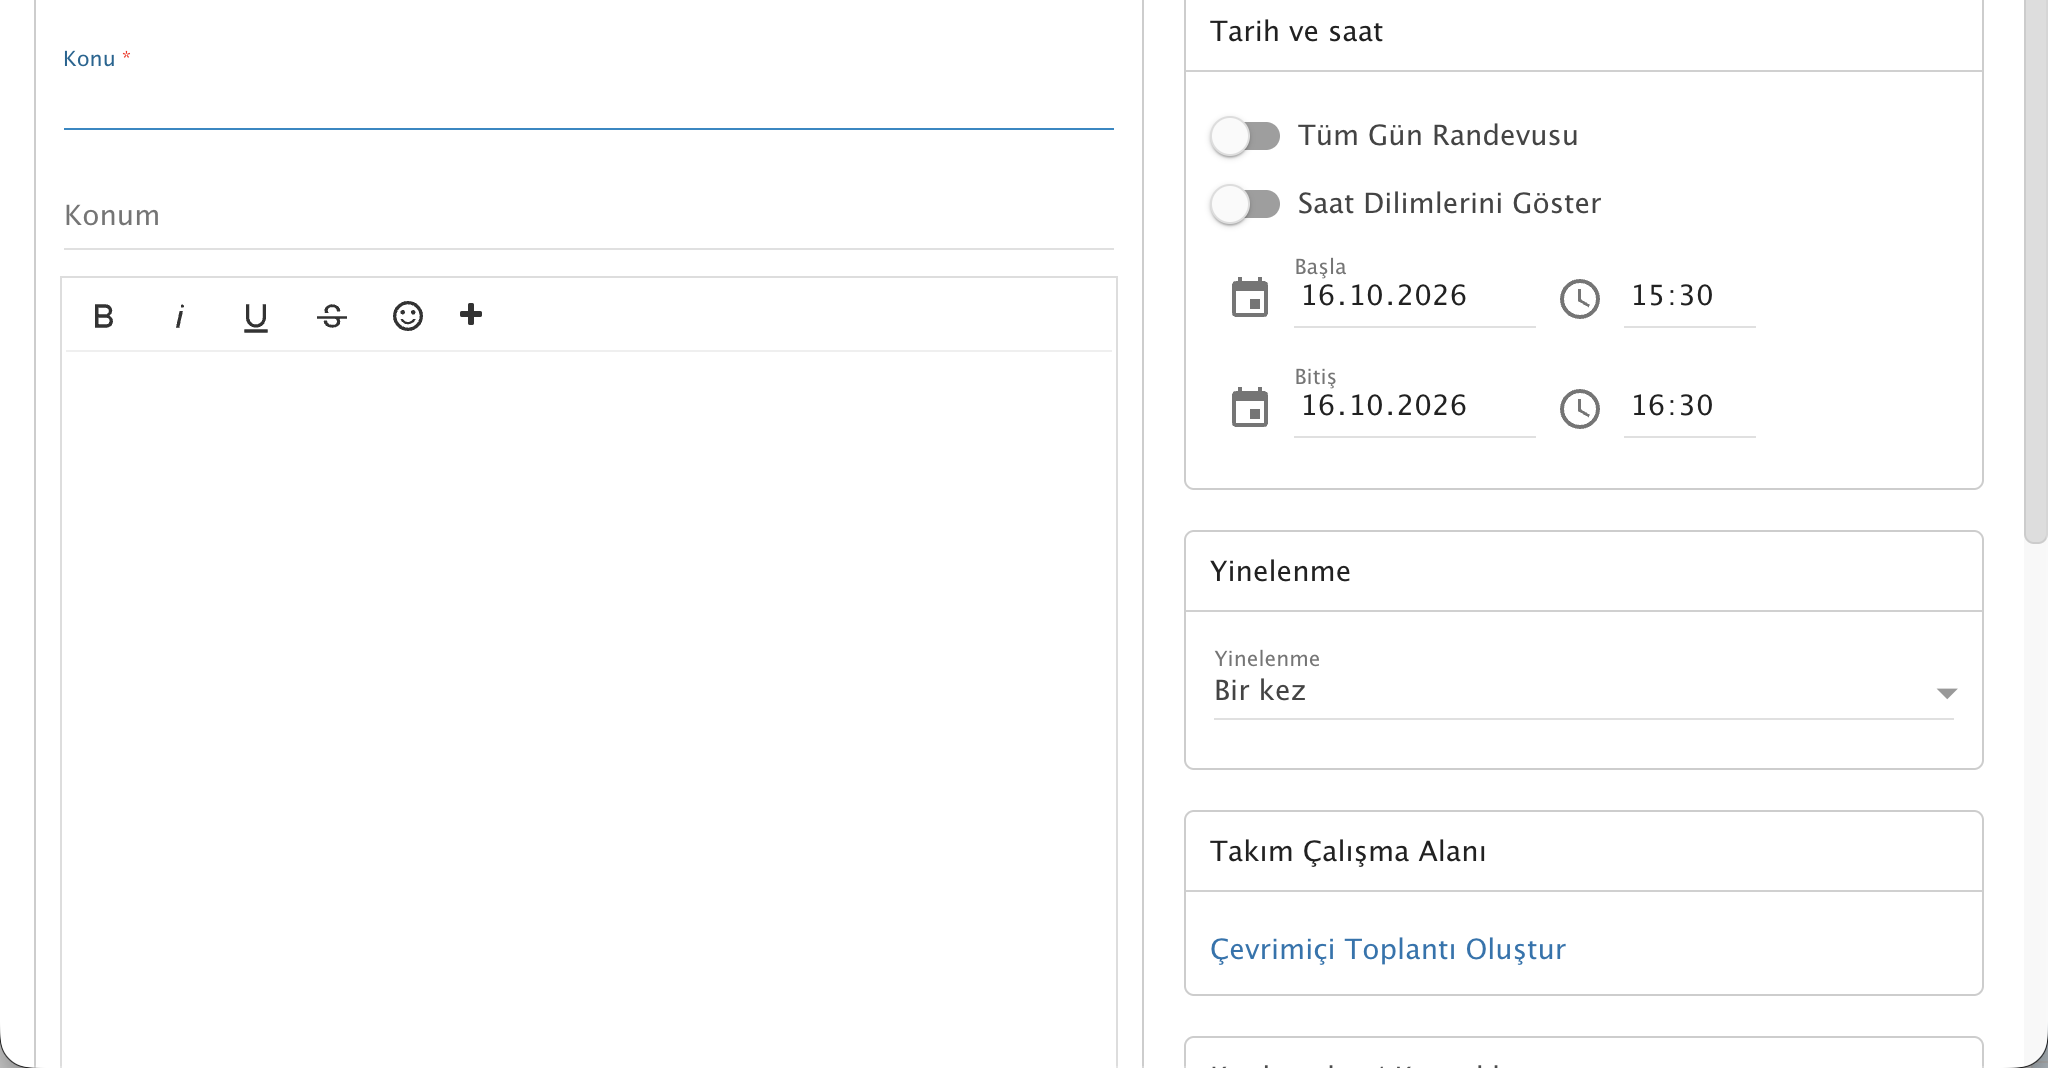Open the calendar picker for Başla date

[x=1250, y=298]
